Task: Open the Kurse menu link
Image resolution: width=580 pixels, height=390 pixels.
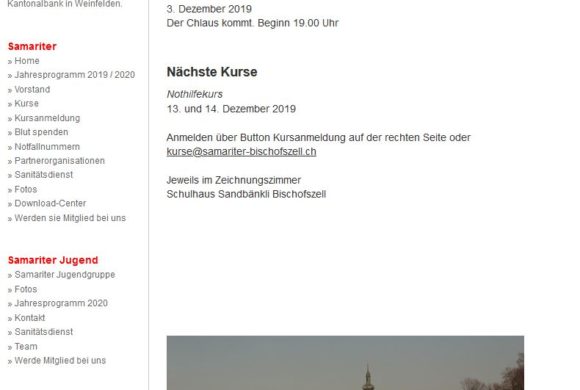Action: [26, 104]
